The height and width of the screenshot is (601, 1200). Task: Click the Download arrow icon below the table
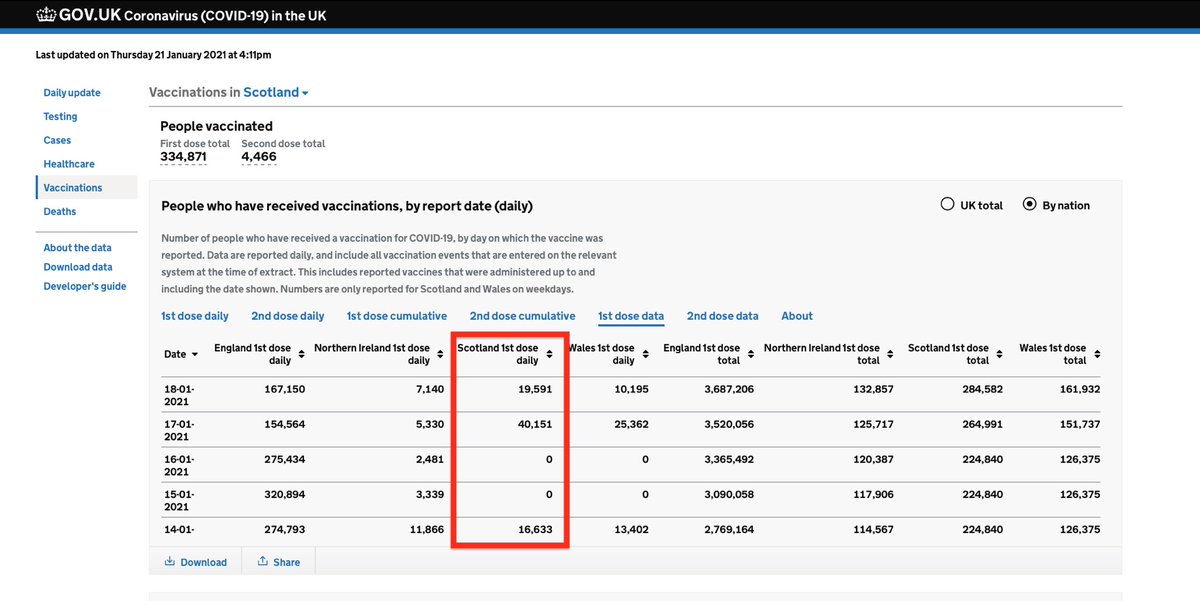[x=170, y=562]
